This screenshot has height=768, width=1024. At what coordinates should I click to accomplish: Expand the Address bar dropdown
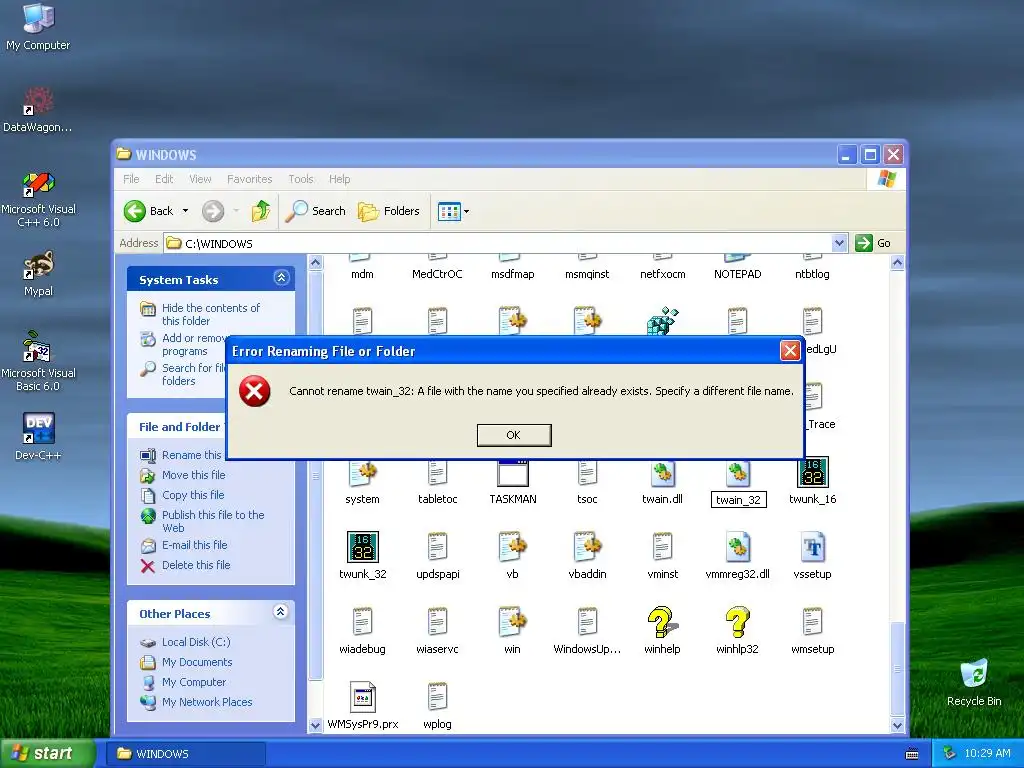(x=839, y=243)
